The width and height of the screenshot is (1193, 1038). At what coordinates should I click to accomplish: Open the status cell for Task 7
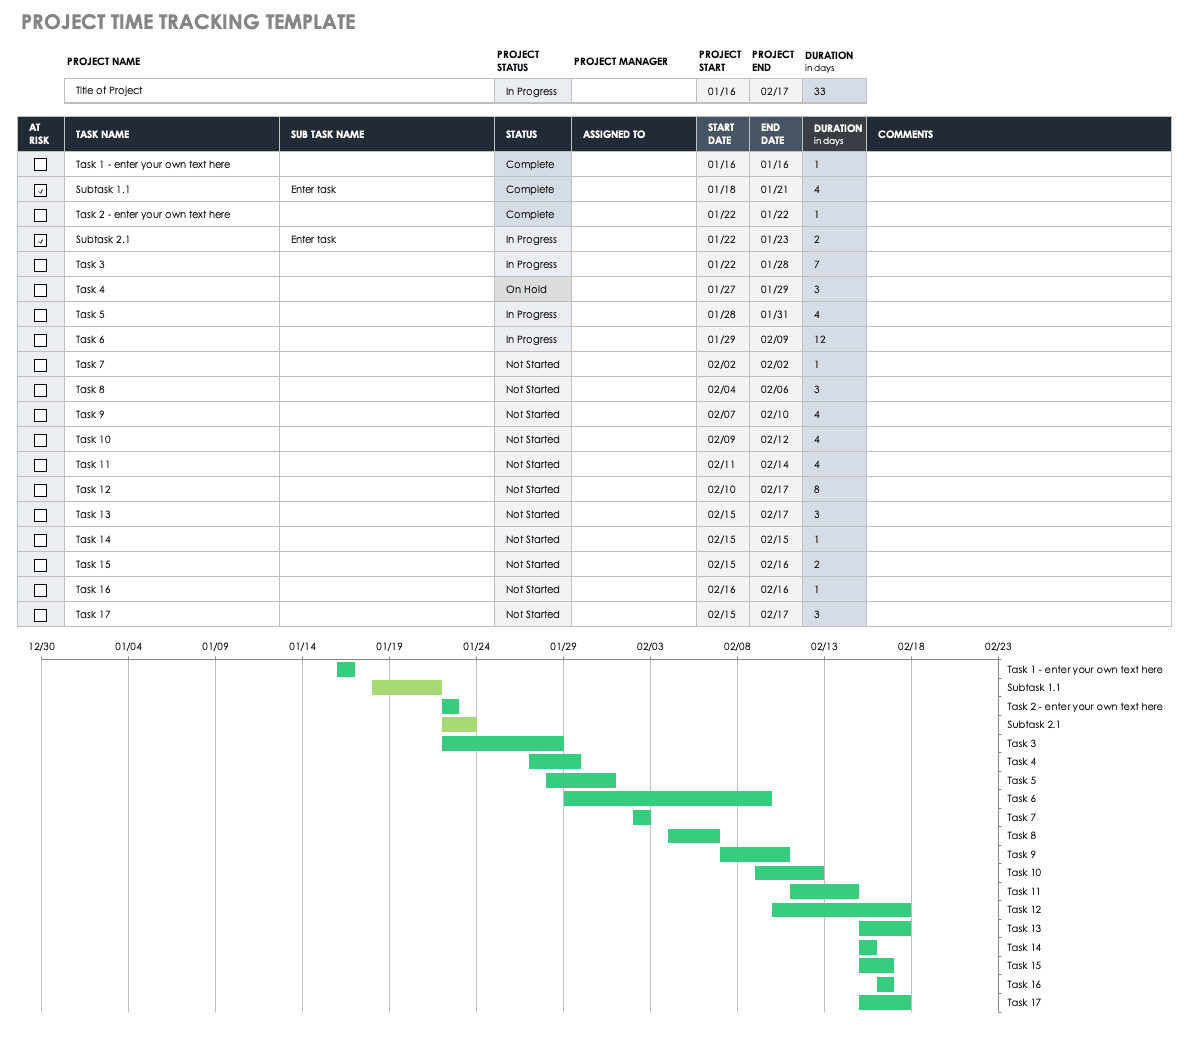(x=532, y=365)
